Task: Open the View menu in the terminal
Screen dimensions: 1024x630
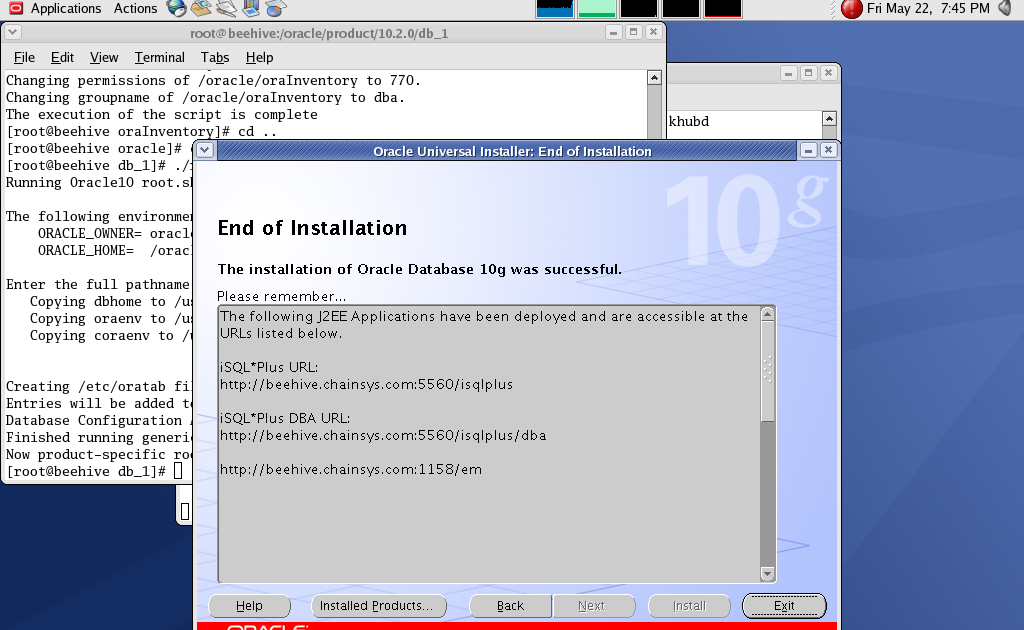Action: coord(104,57)
